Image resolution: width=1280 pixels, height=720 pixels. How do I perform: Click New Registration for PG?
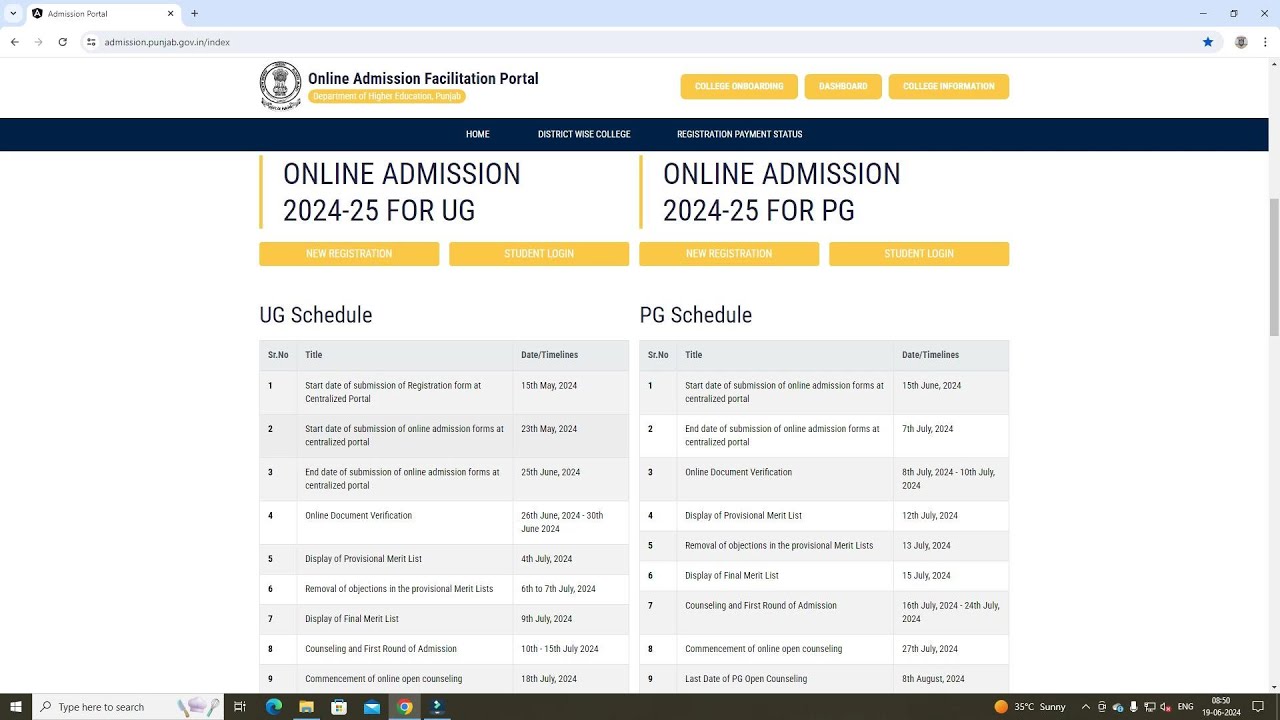[x=729, y=254]
